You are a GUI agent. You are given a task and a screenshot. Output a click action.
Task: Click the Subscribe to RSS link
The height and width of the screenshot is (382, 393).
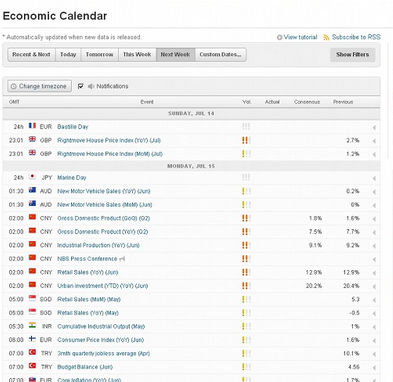(356, 37)
